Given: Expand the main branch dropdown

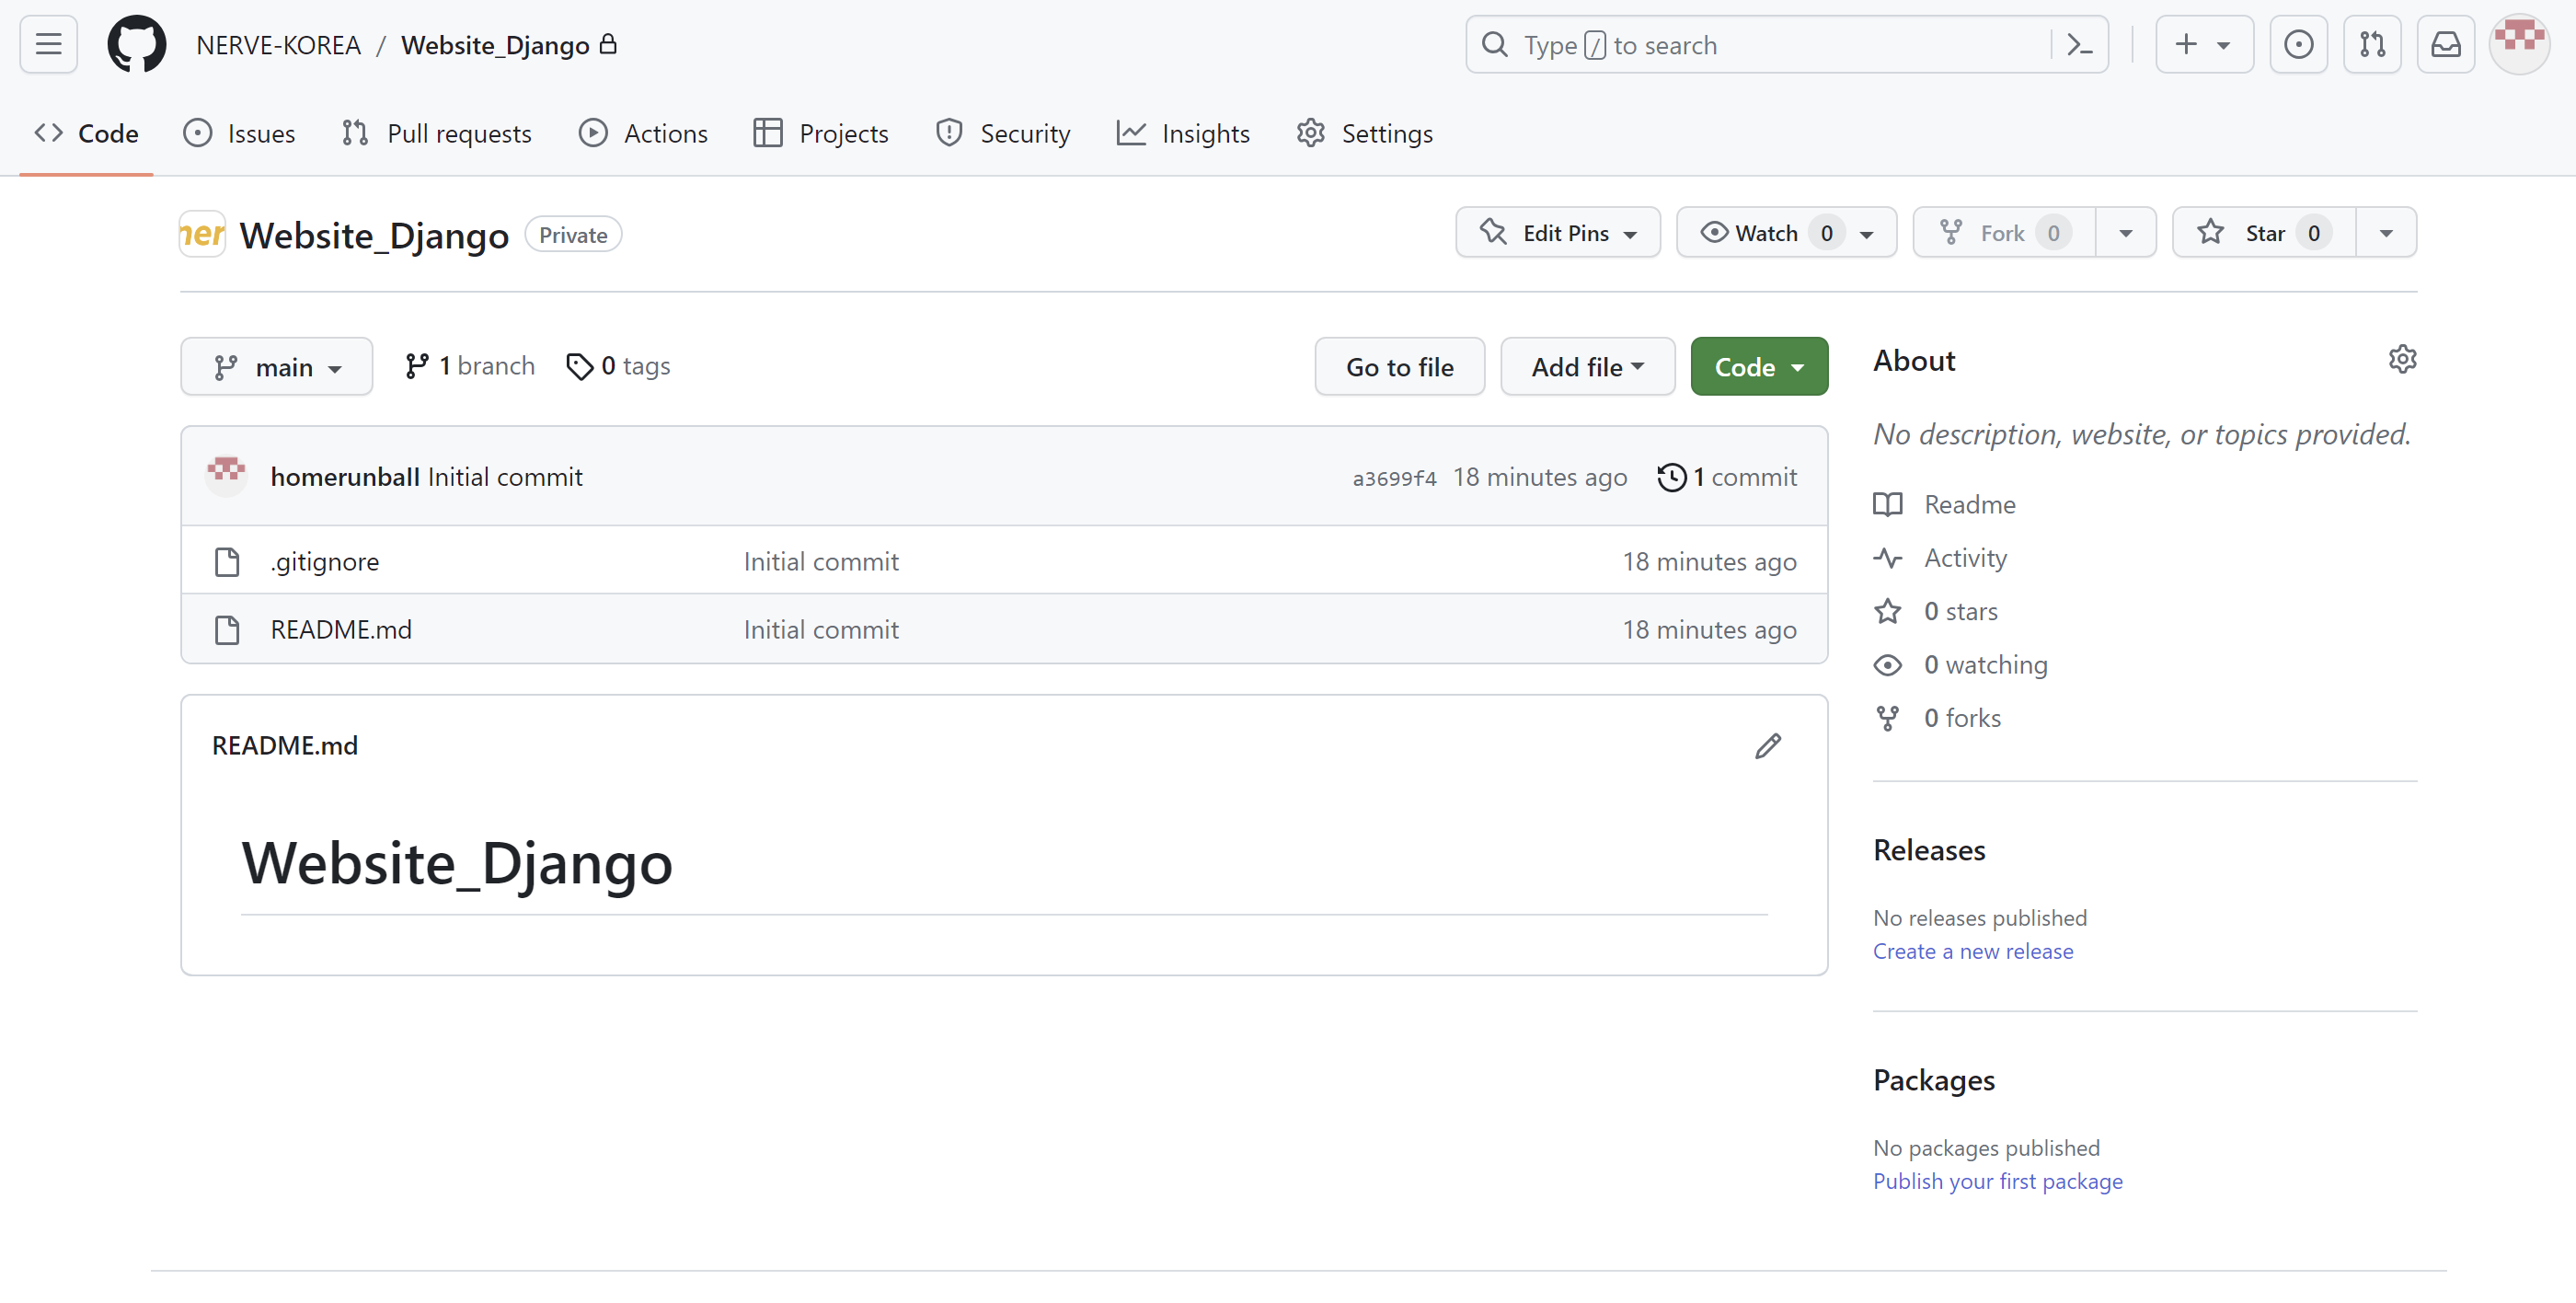Looking at the screenshot, I should pyautogui.click(x=277, y=367).
